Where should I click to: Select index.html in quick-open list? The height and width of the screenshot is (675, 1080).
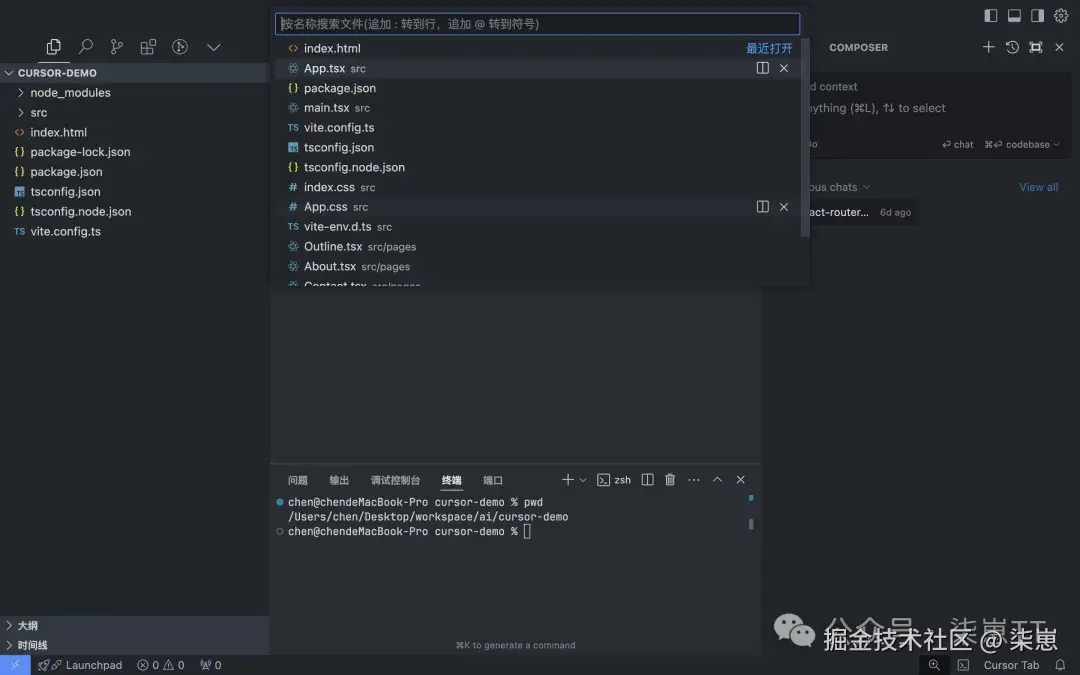537,48
